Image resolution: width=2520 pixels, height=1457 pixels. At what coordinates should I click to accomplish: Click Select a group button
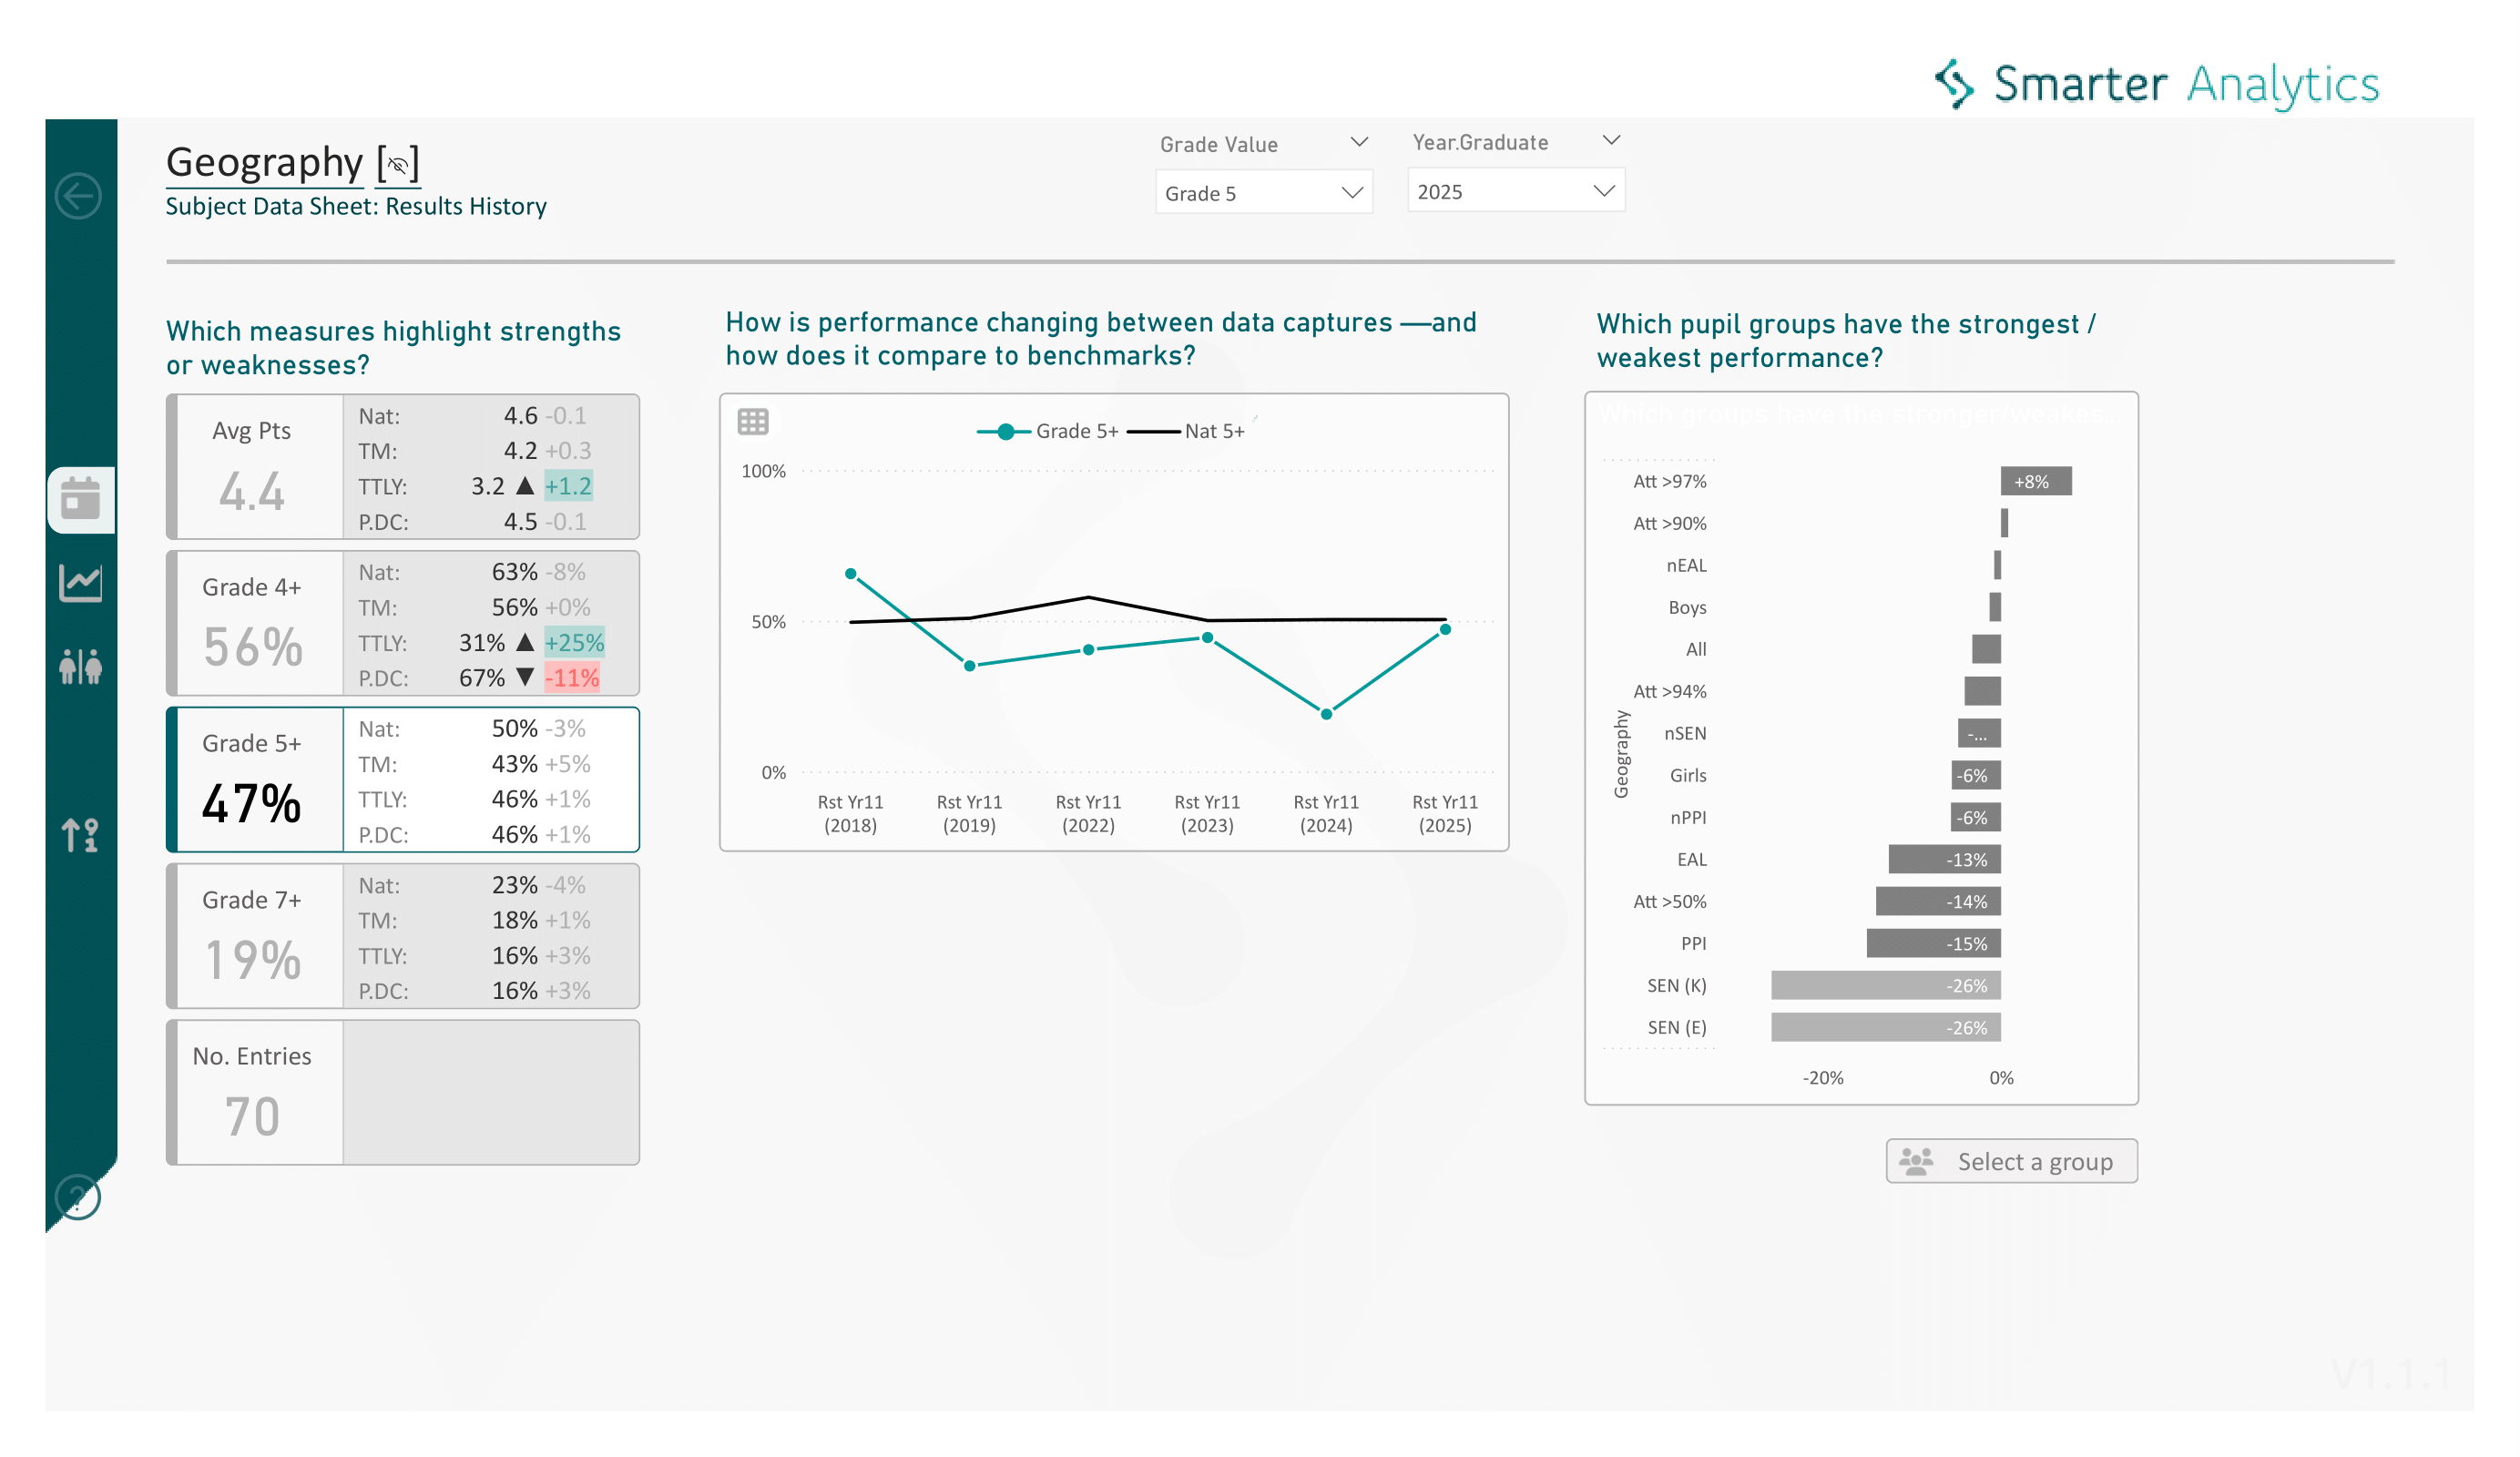(2011, 1161)
